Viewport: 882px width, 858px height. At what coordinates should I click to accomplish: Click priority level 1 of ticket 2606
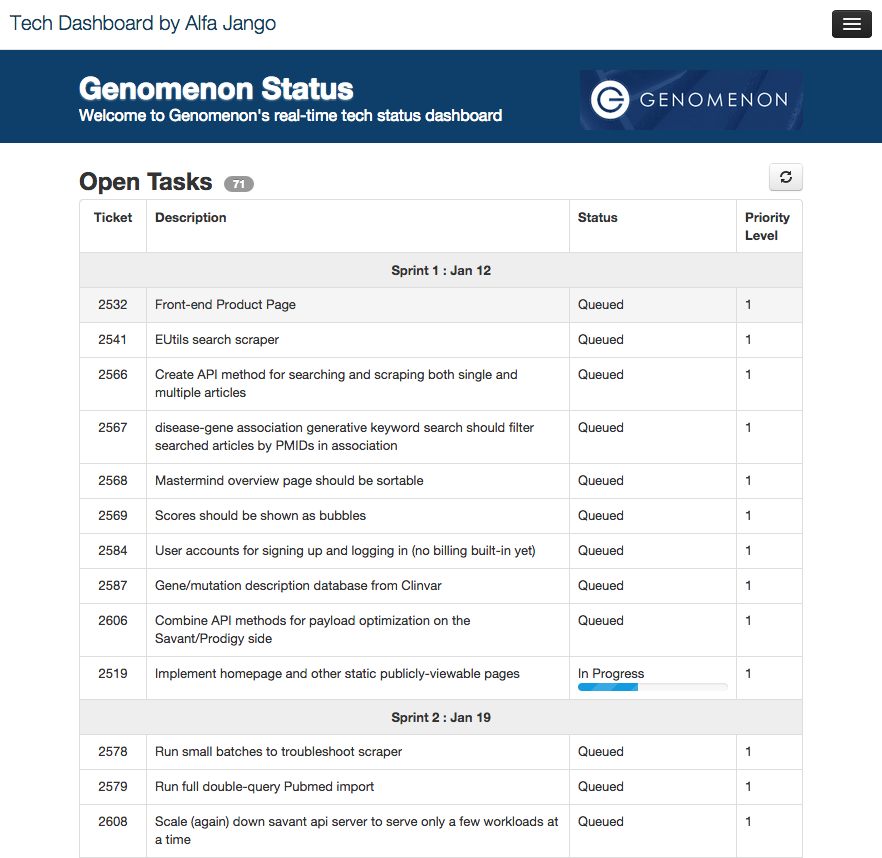(748, 621)
